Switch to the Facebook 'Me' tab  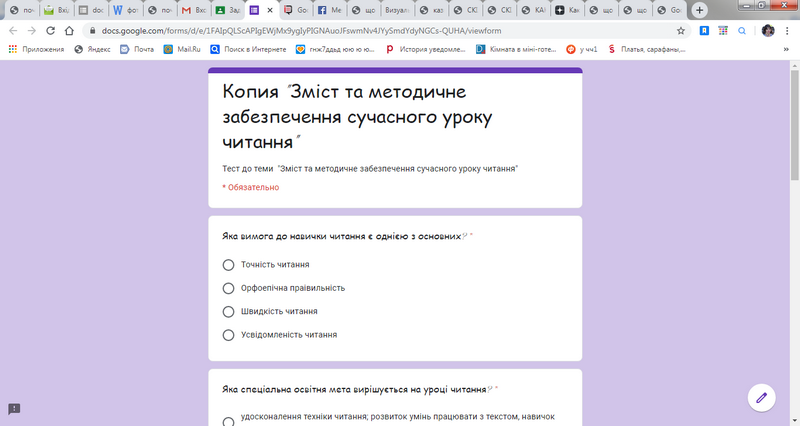pyautogui.click(x=330, y=10)
